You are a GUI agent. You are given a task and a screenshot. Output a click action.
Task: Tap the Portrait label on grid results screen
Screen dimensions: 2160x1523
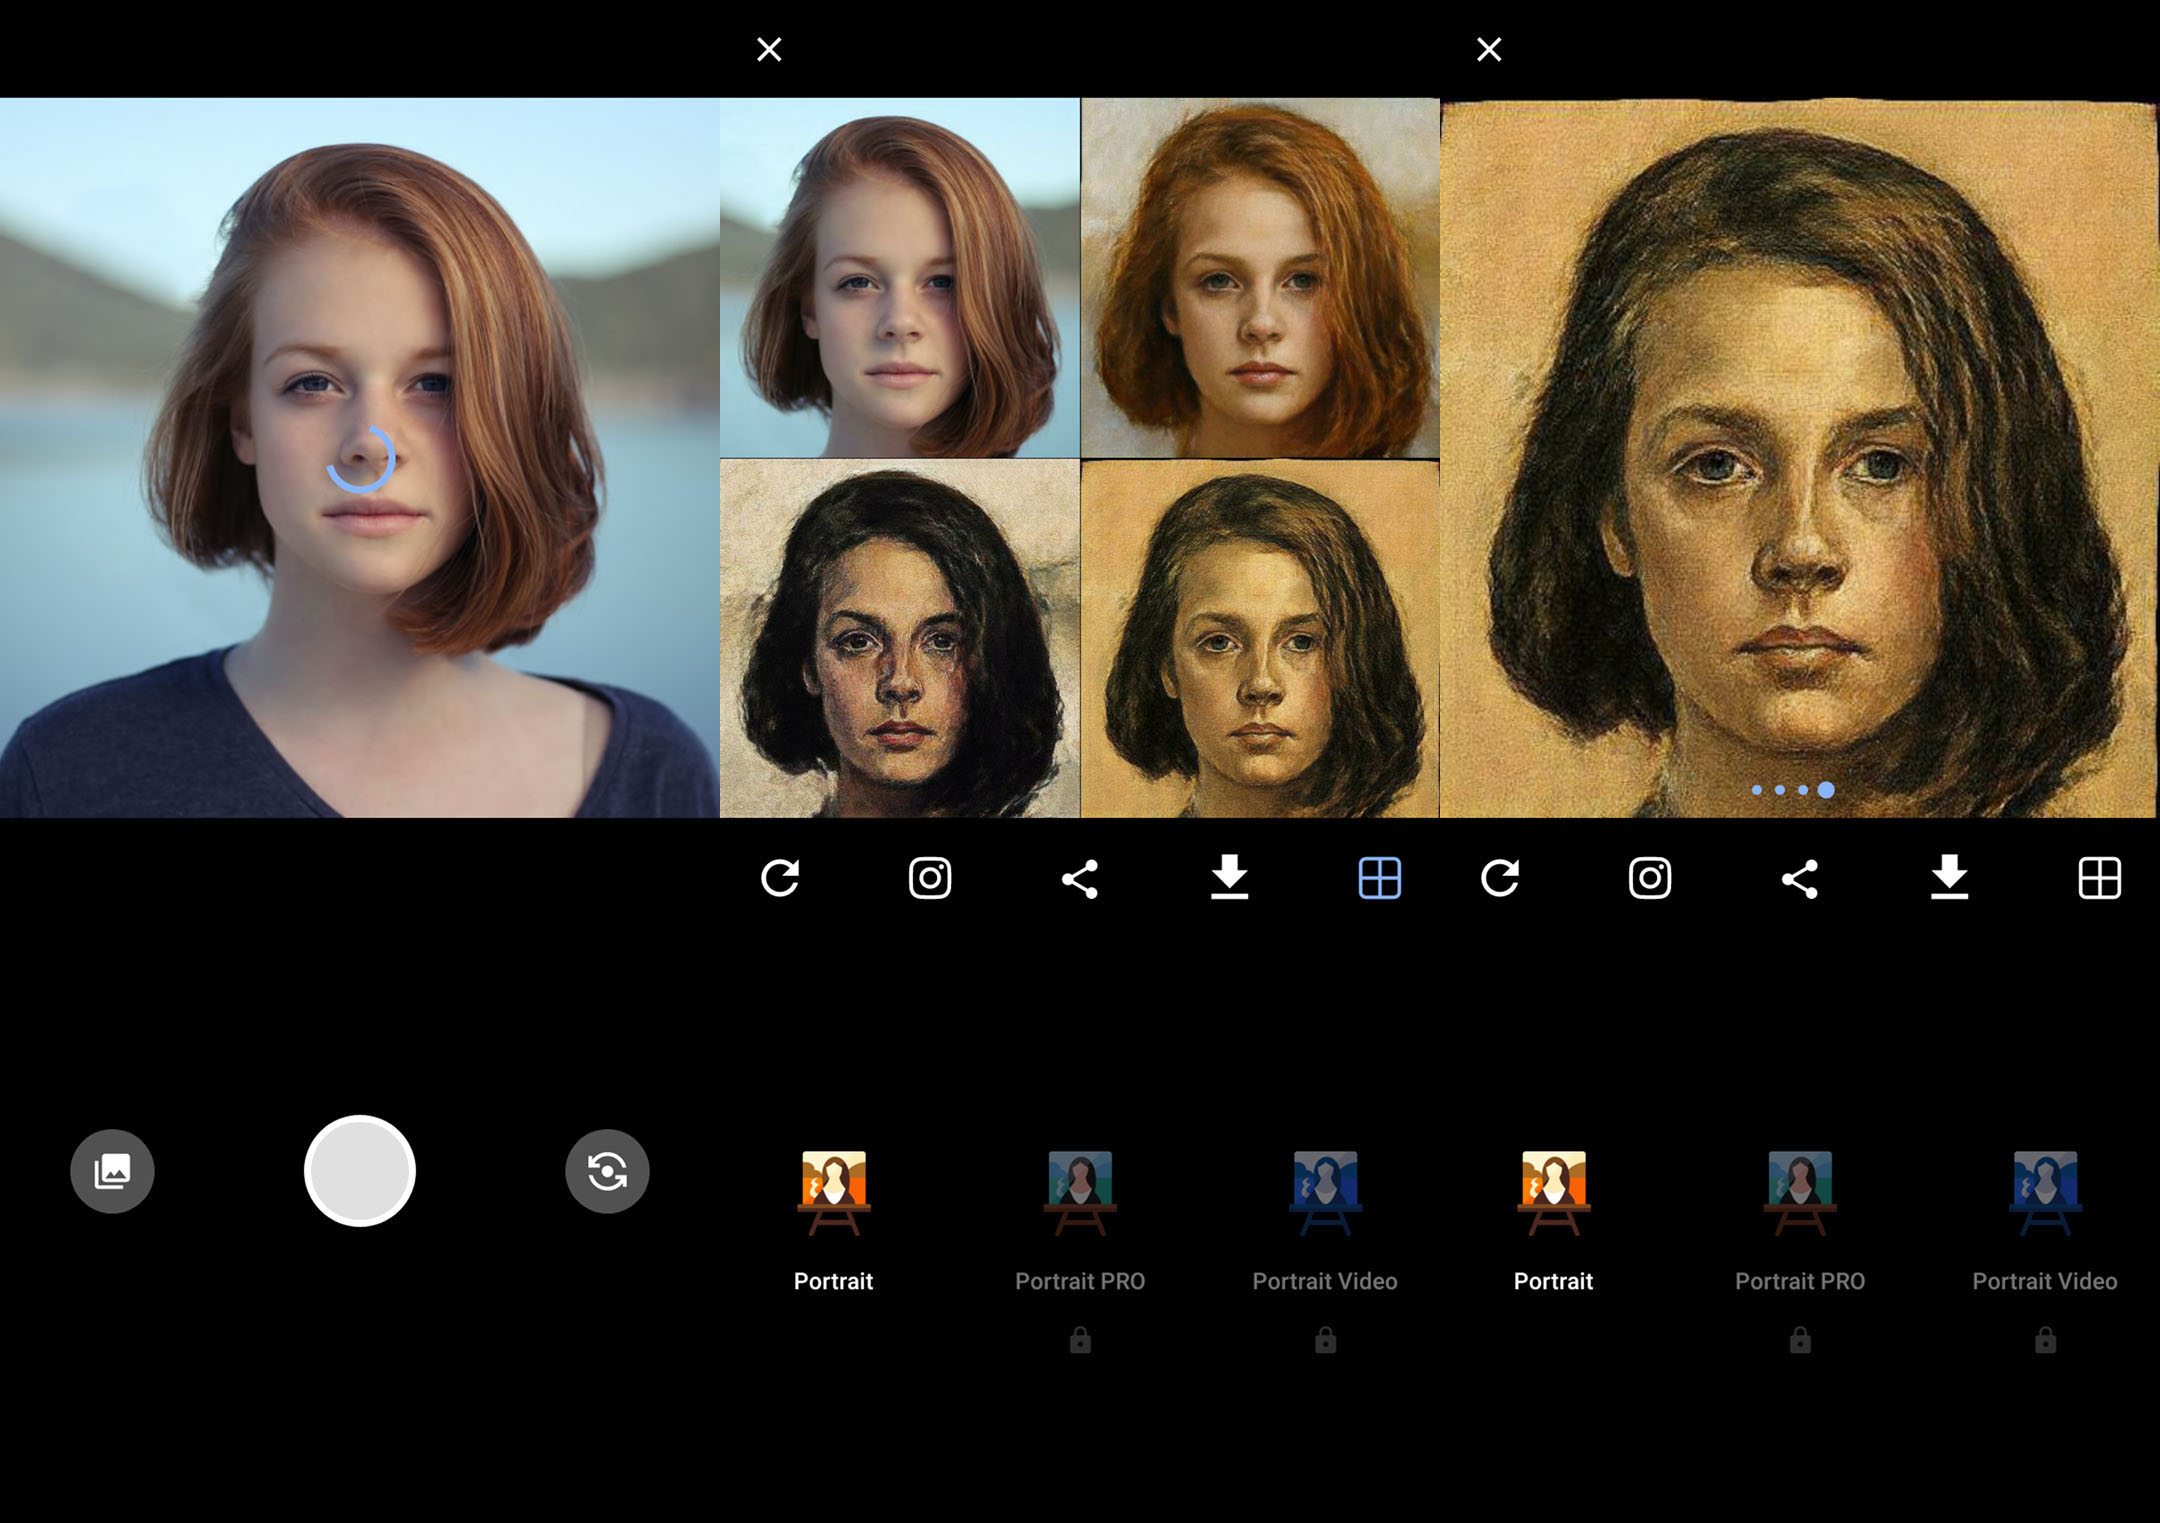[x=833, y=1281]
